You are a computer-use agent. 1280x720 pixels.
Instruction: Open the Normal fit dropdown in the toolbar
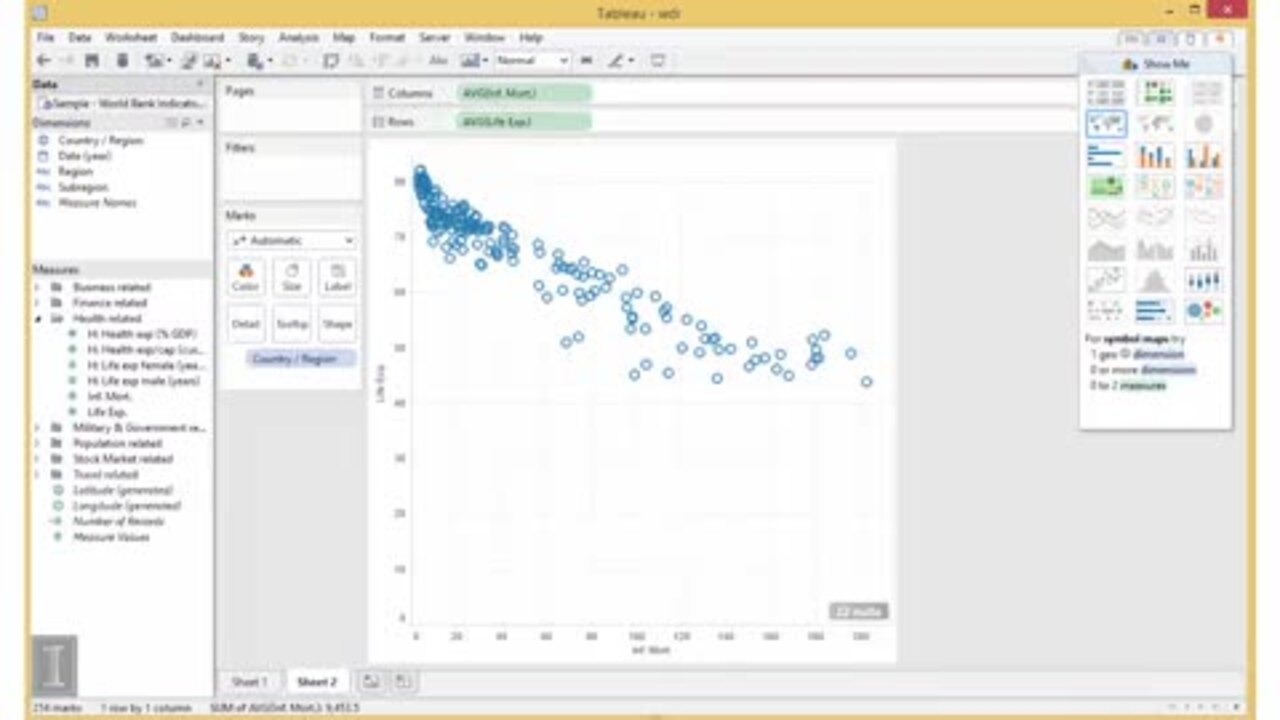[x=532, y=61]
